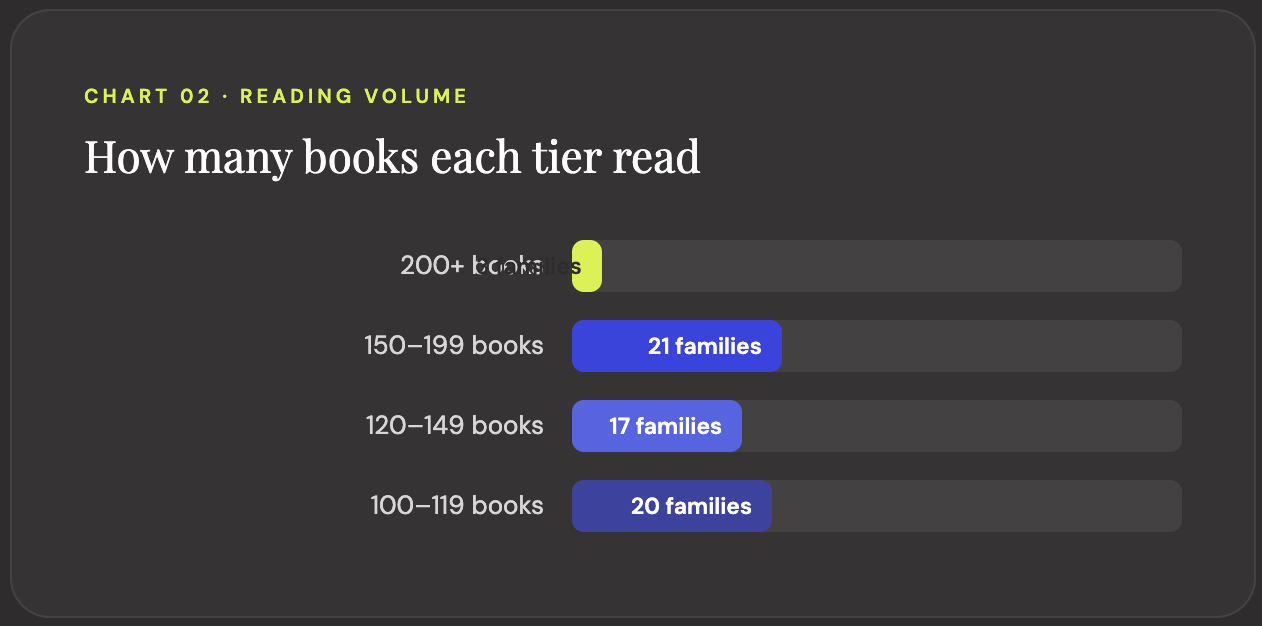Click the filled dark blue 100–119 books bar
The width and height of the screenshot is (1262, 626).
pos(600,506)
